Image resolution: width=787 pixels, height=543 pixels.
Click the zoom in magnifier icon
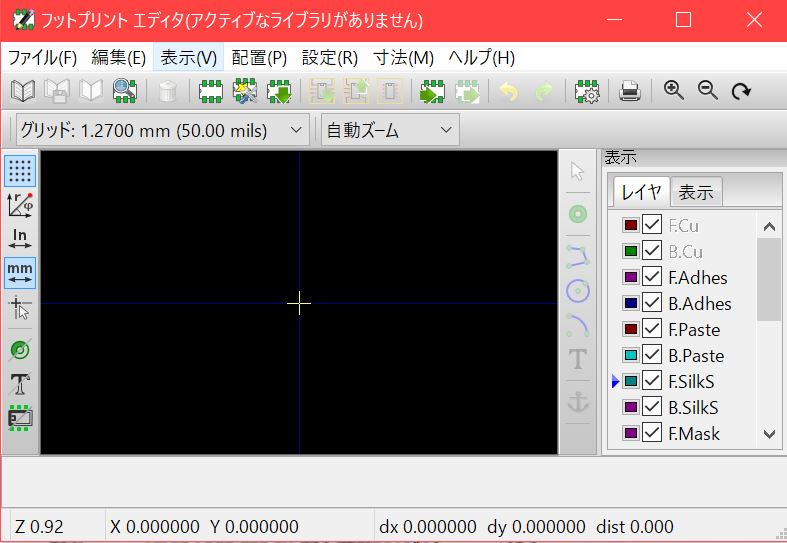[x=673, y=91]
